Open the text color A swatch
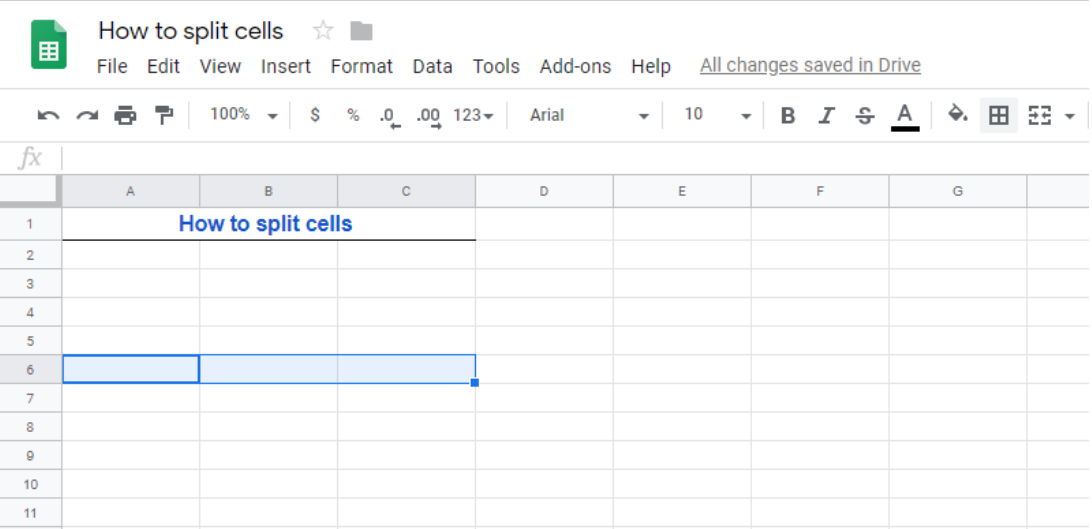 pos(905,116)
